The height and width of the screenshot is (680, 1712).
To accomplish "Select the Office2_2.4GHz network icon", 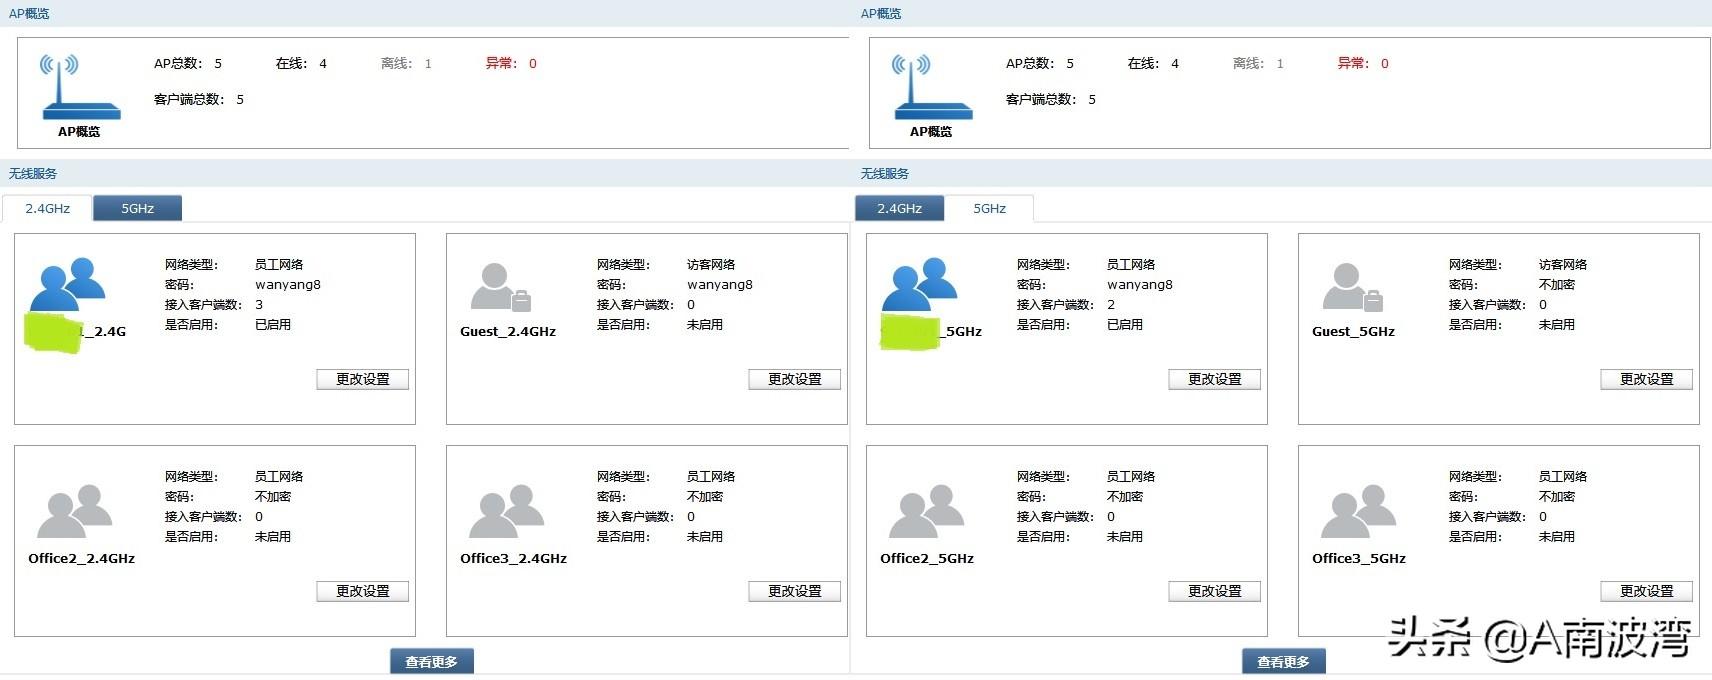I will [x=74, y=512].
